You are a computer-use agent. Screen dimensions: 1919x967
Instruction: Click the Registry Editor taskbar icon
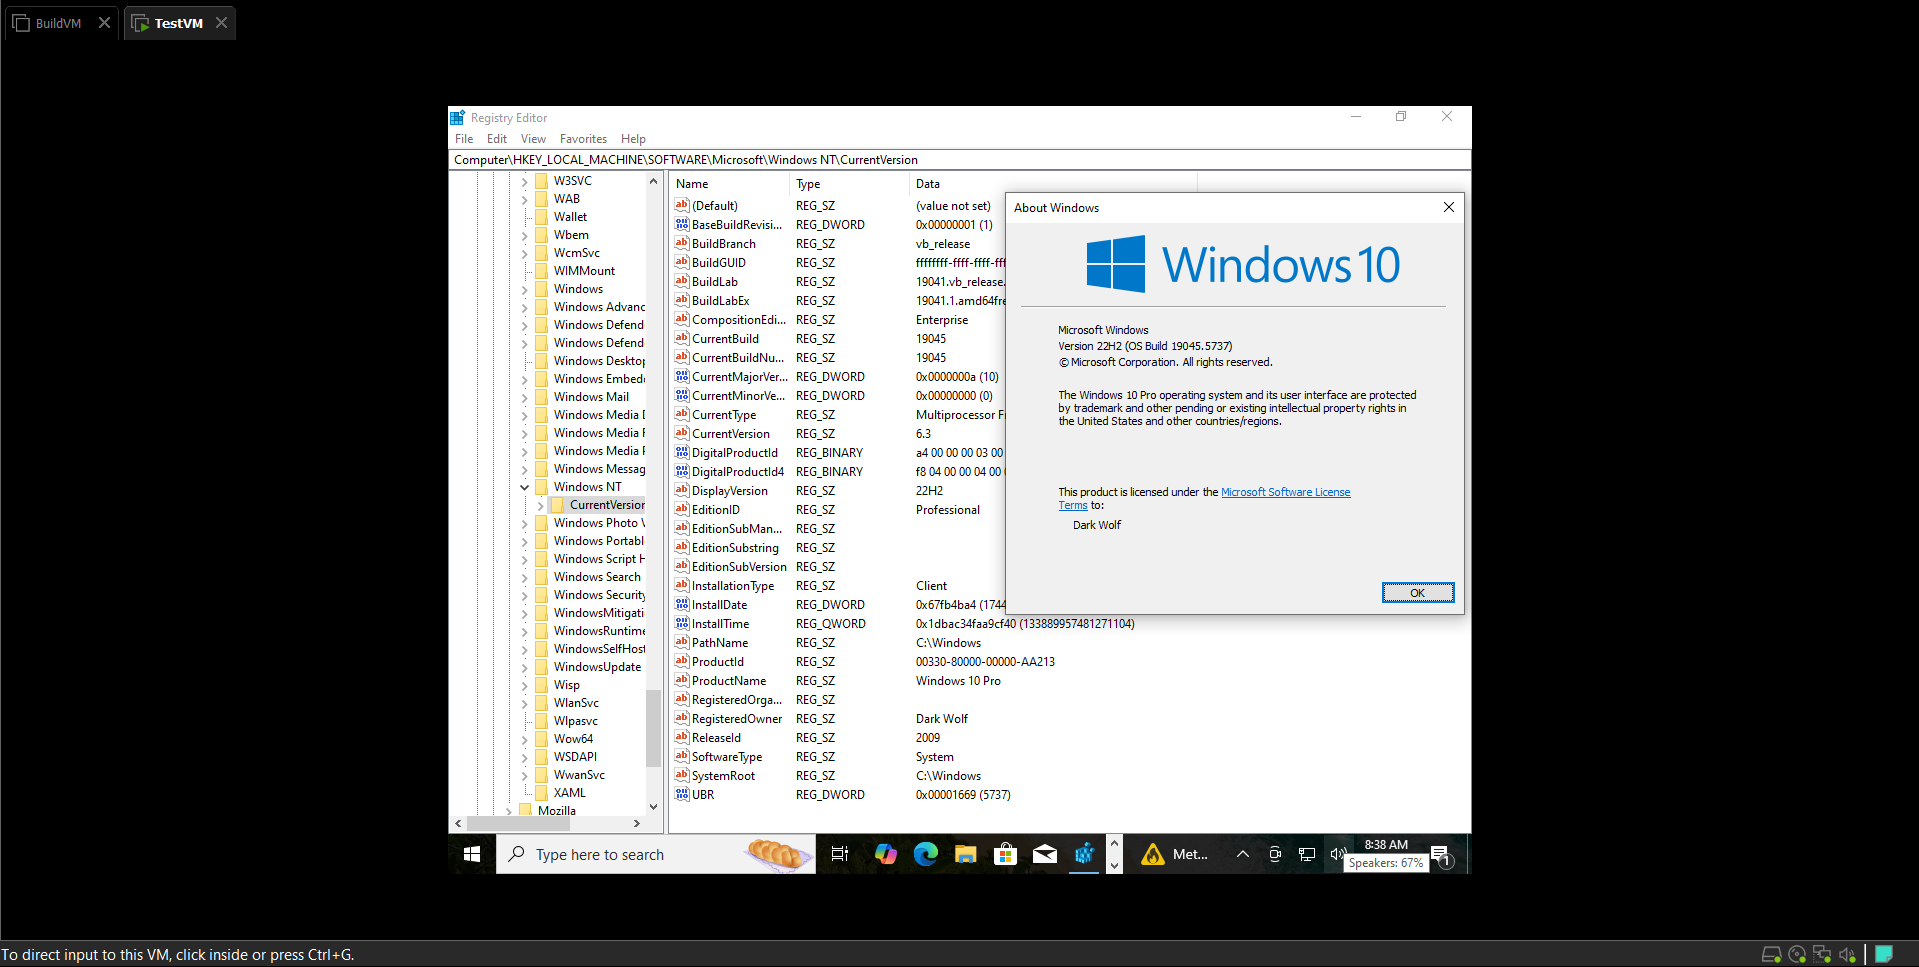pyautogui.click(x=1085, y=854)
